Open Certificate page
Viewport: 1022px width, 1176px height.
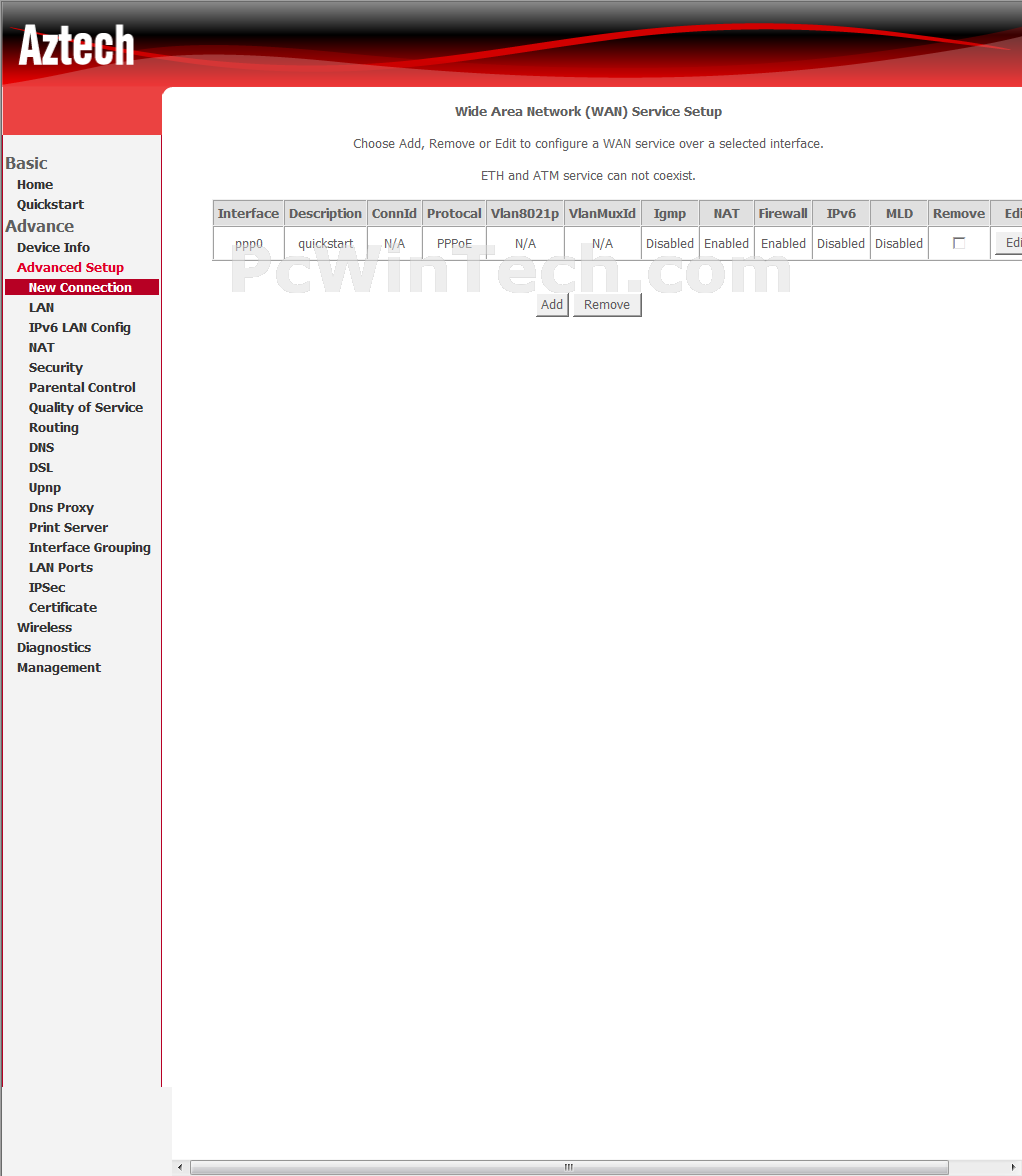click(63, 608)
